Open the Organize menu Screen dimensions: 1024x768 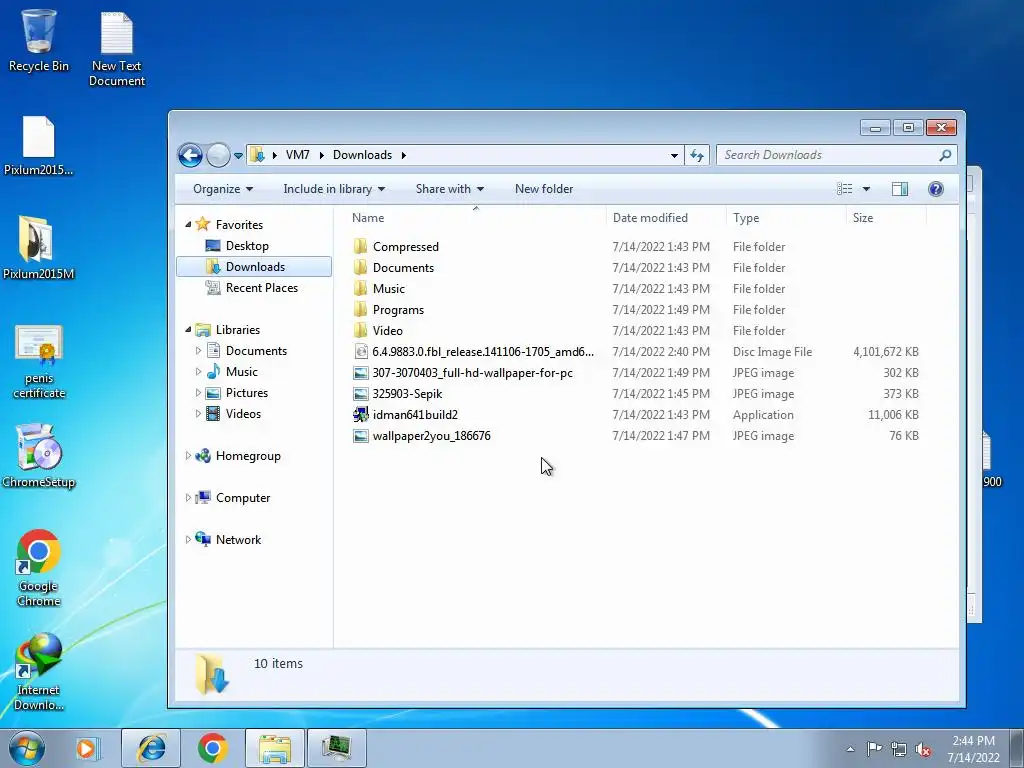click(x=223, y=189)
